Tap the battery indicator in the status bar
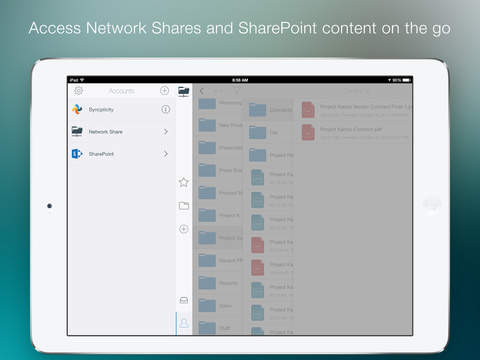Viewport: 480px width, 360px height. pos(406,80)
